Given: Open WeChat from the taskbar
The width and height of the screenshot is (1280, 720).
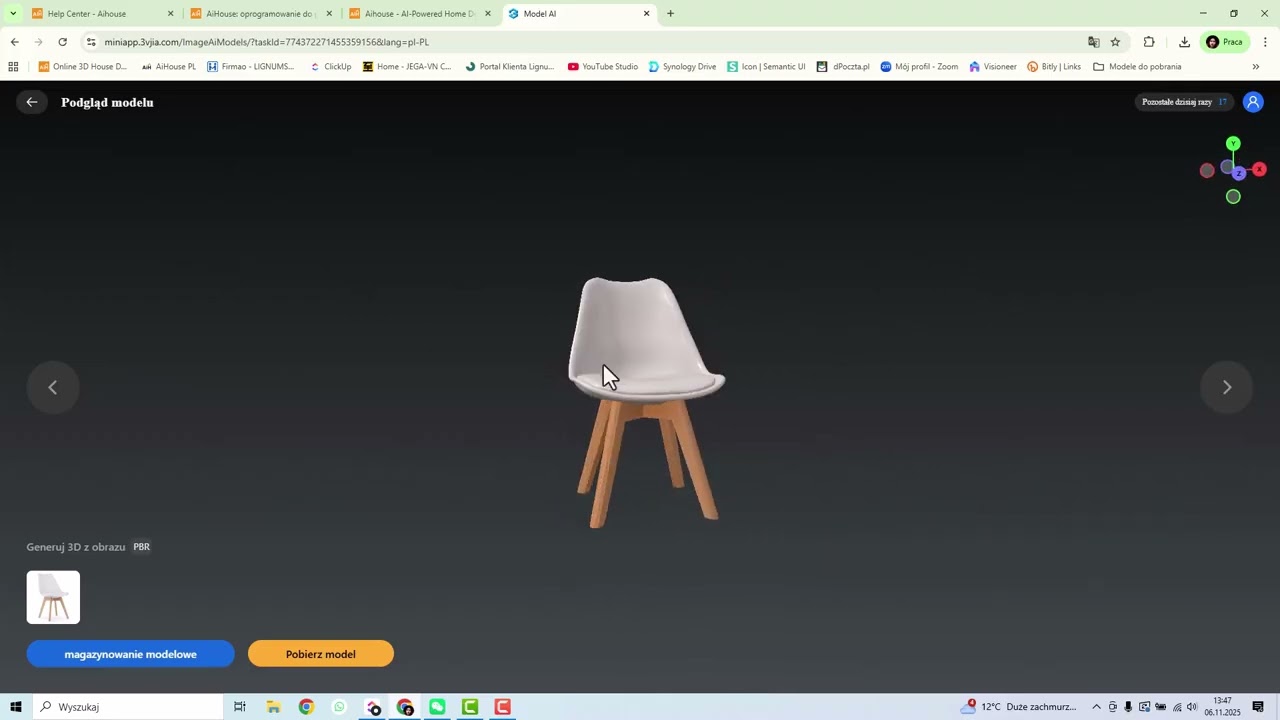Looking at the screenshot, I should tap(438, 707).
